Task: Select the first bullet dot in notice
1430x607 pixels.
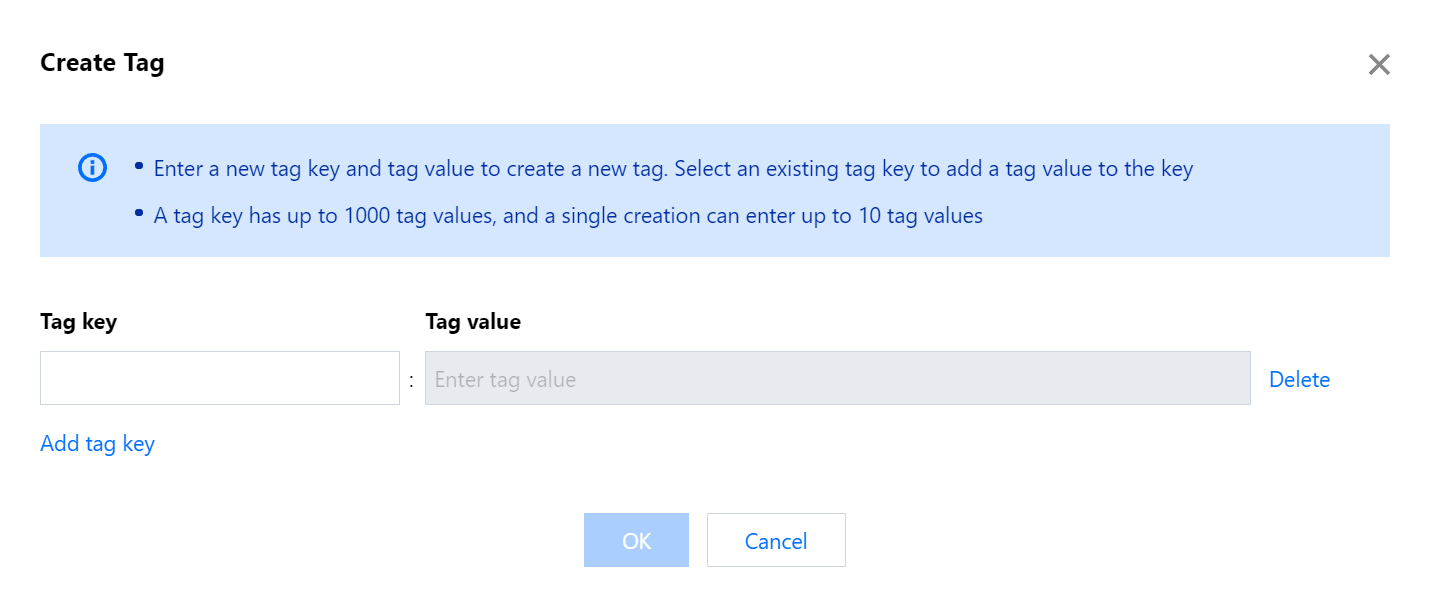Action: point(139,165)
